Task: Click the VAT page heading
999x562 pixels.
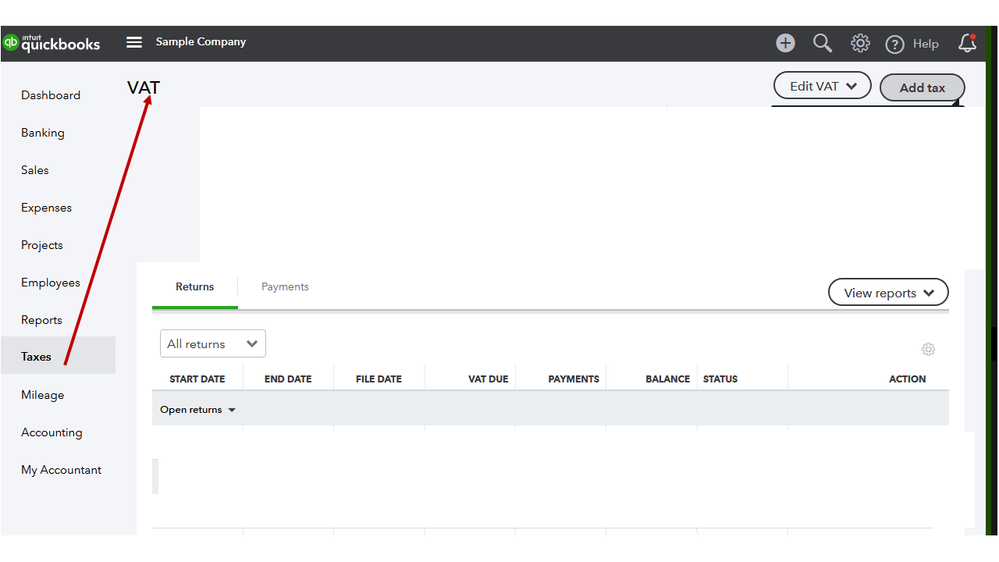Action: point(143,87)
